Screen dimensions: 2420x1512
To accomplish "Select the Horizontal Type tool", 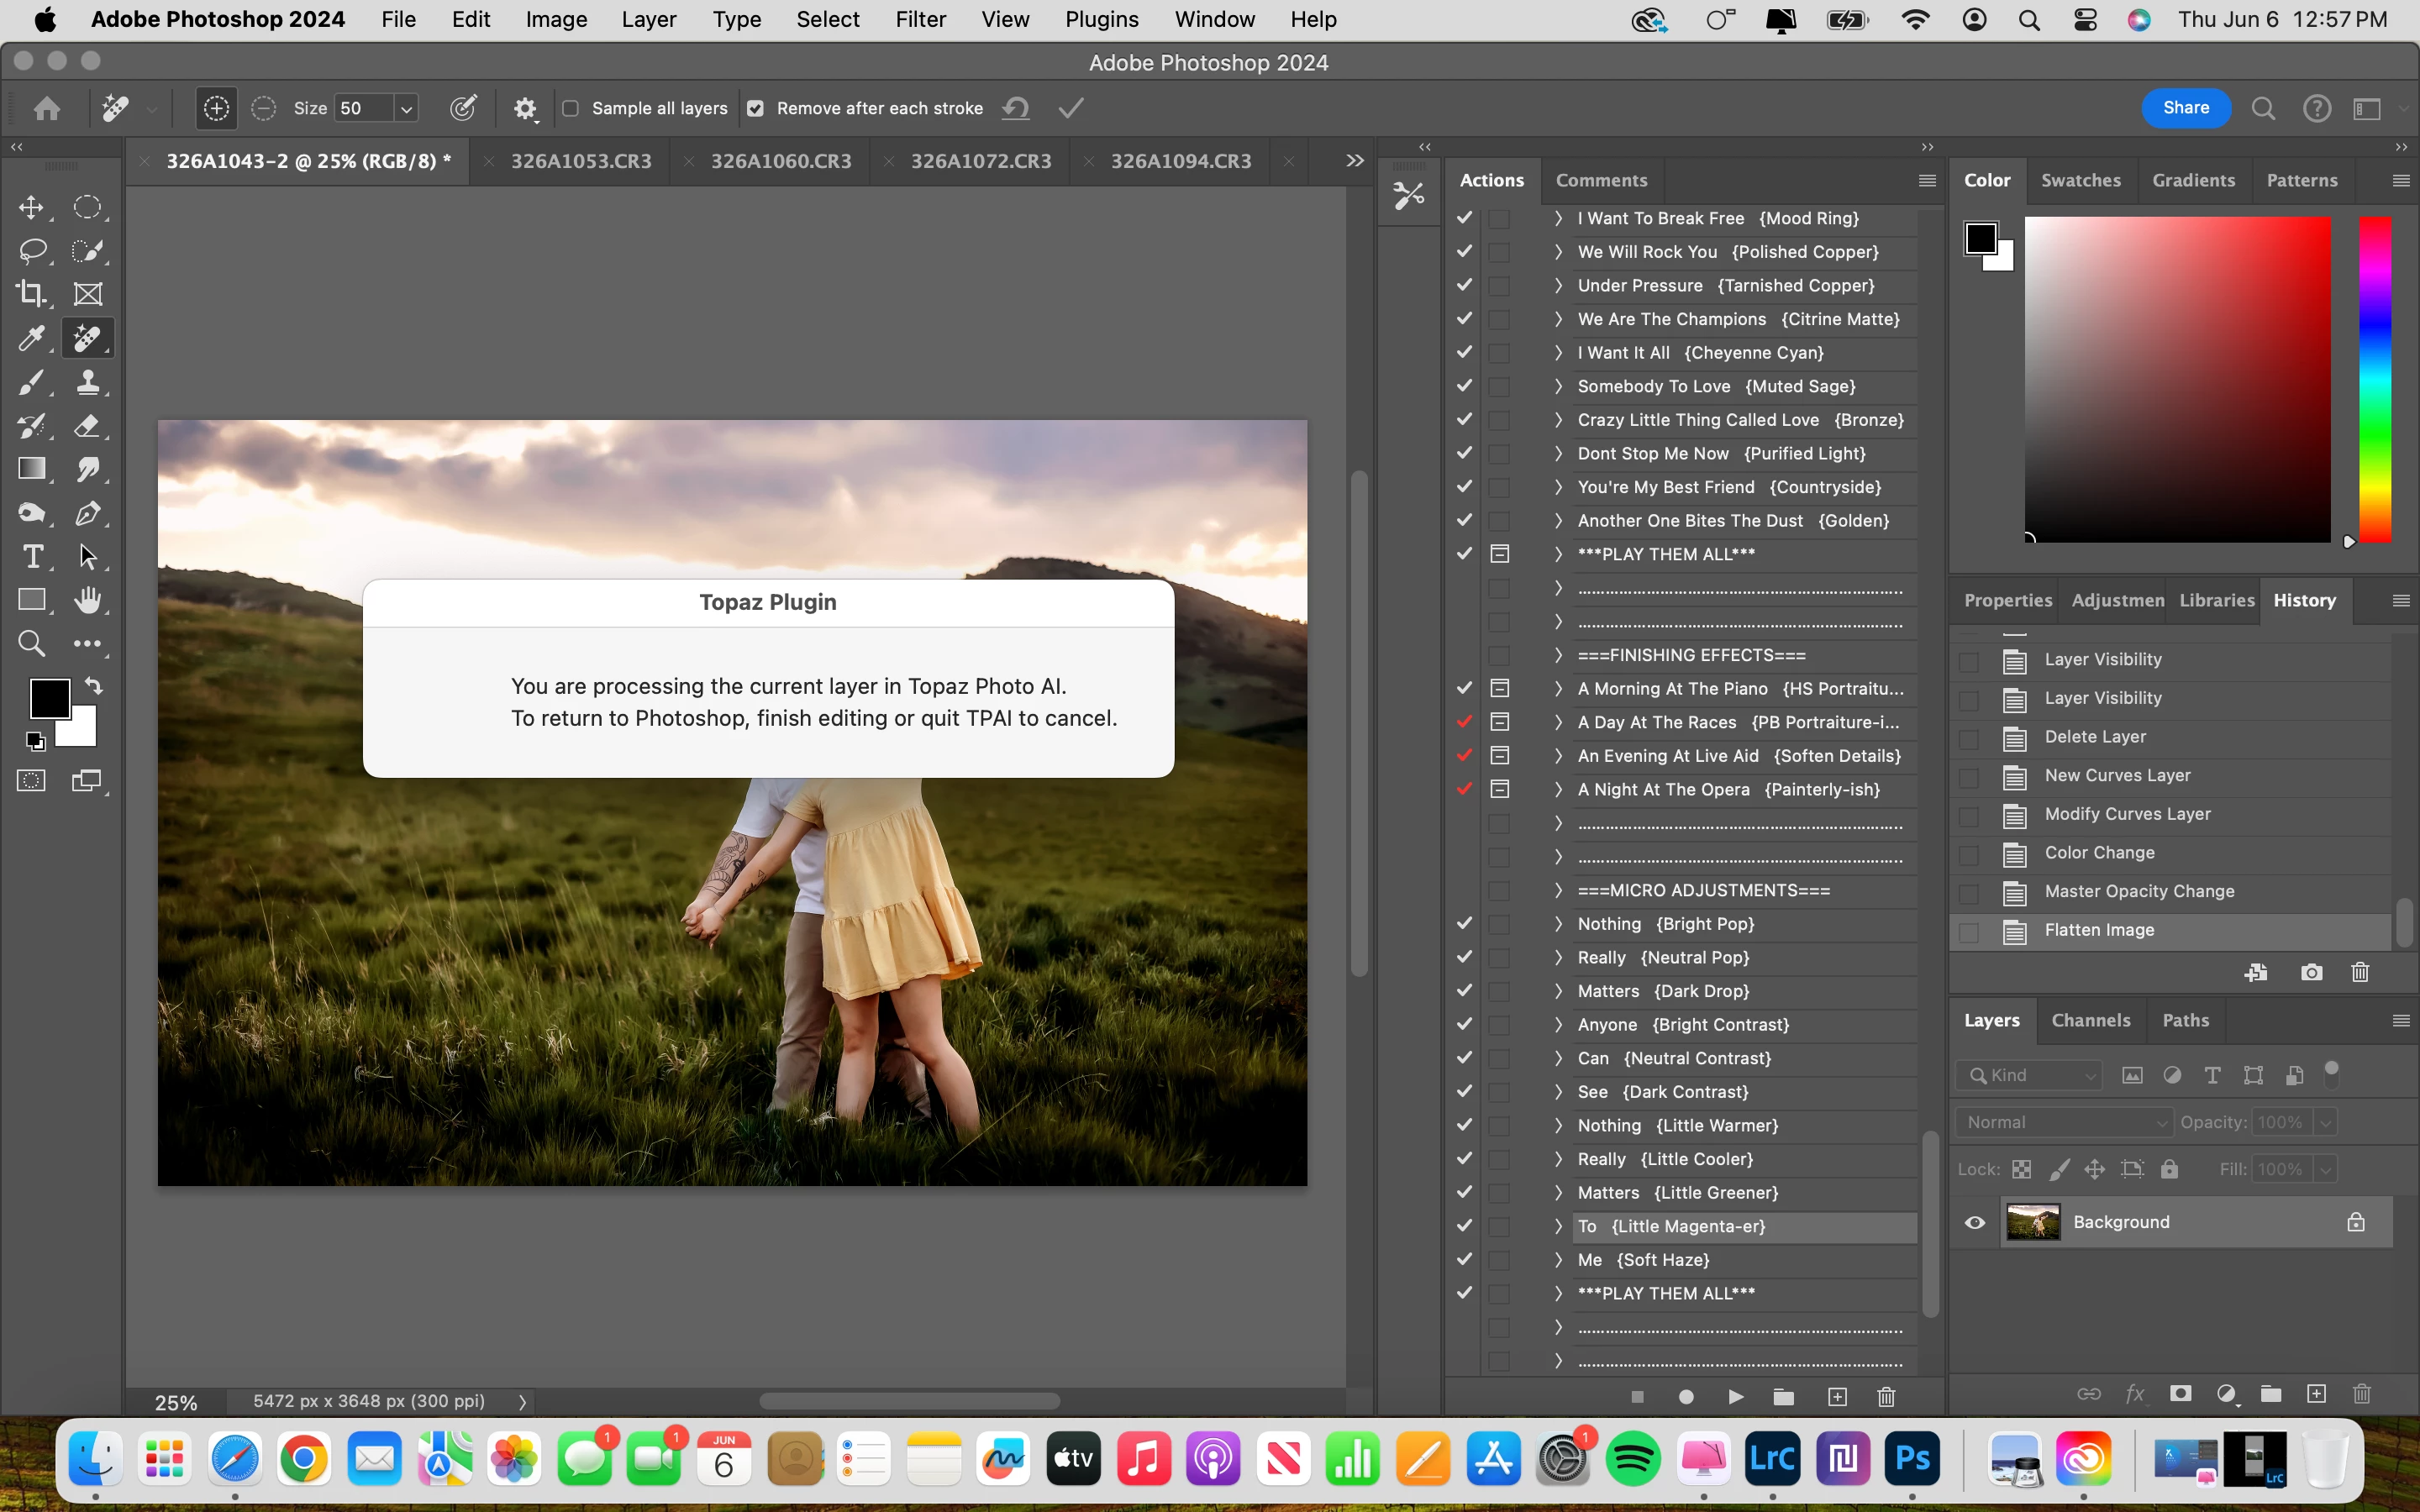I will pos(31,557).
